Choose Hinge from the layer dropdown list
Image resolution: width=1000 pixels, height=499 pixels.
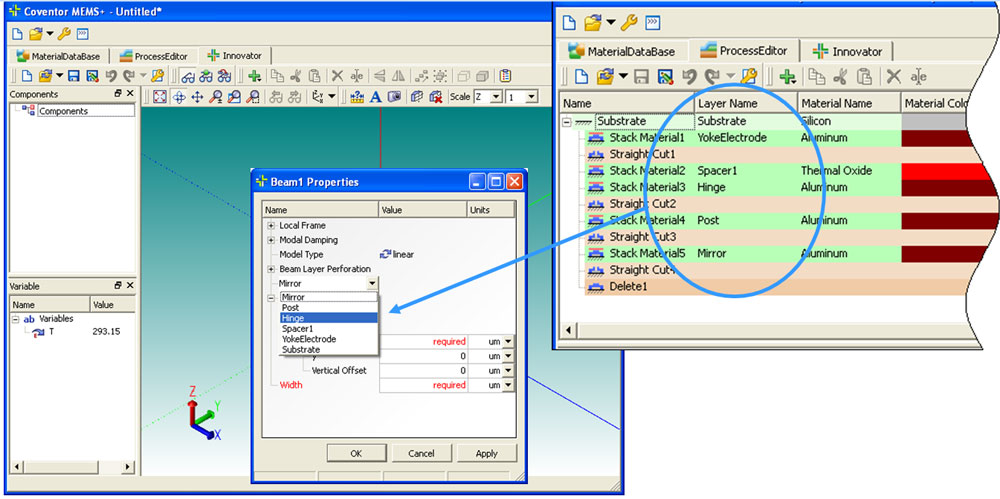coord(329,318)
